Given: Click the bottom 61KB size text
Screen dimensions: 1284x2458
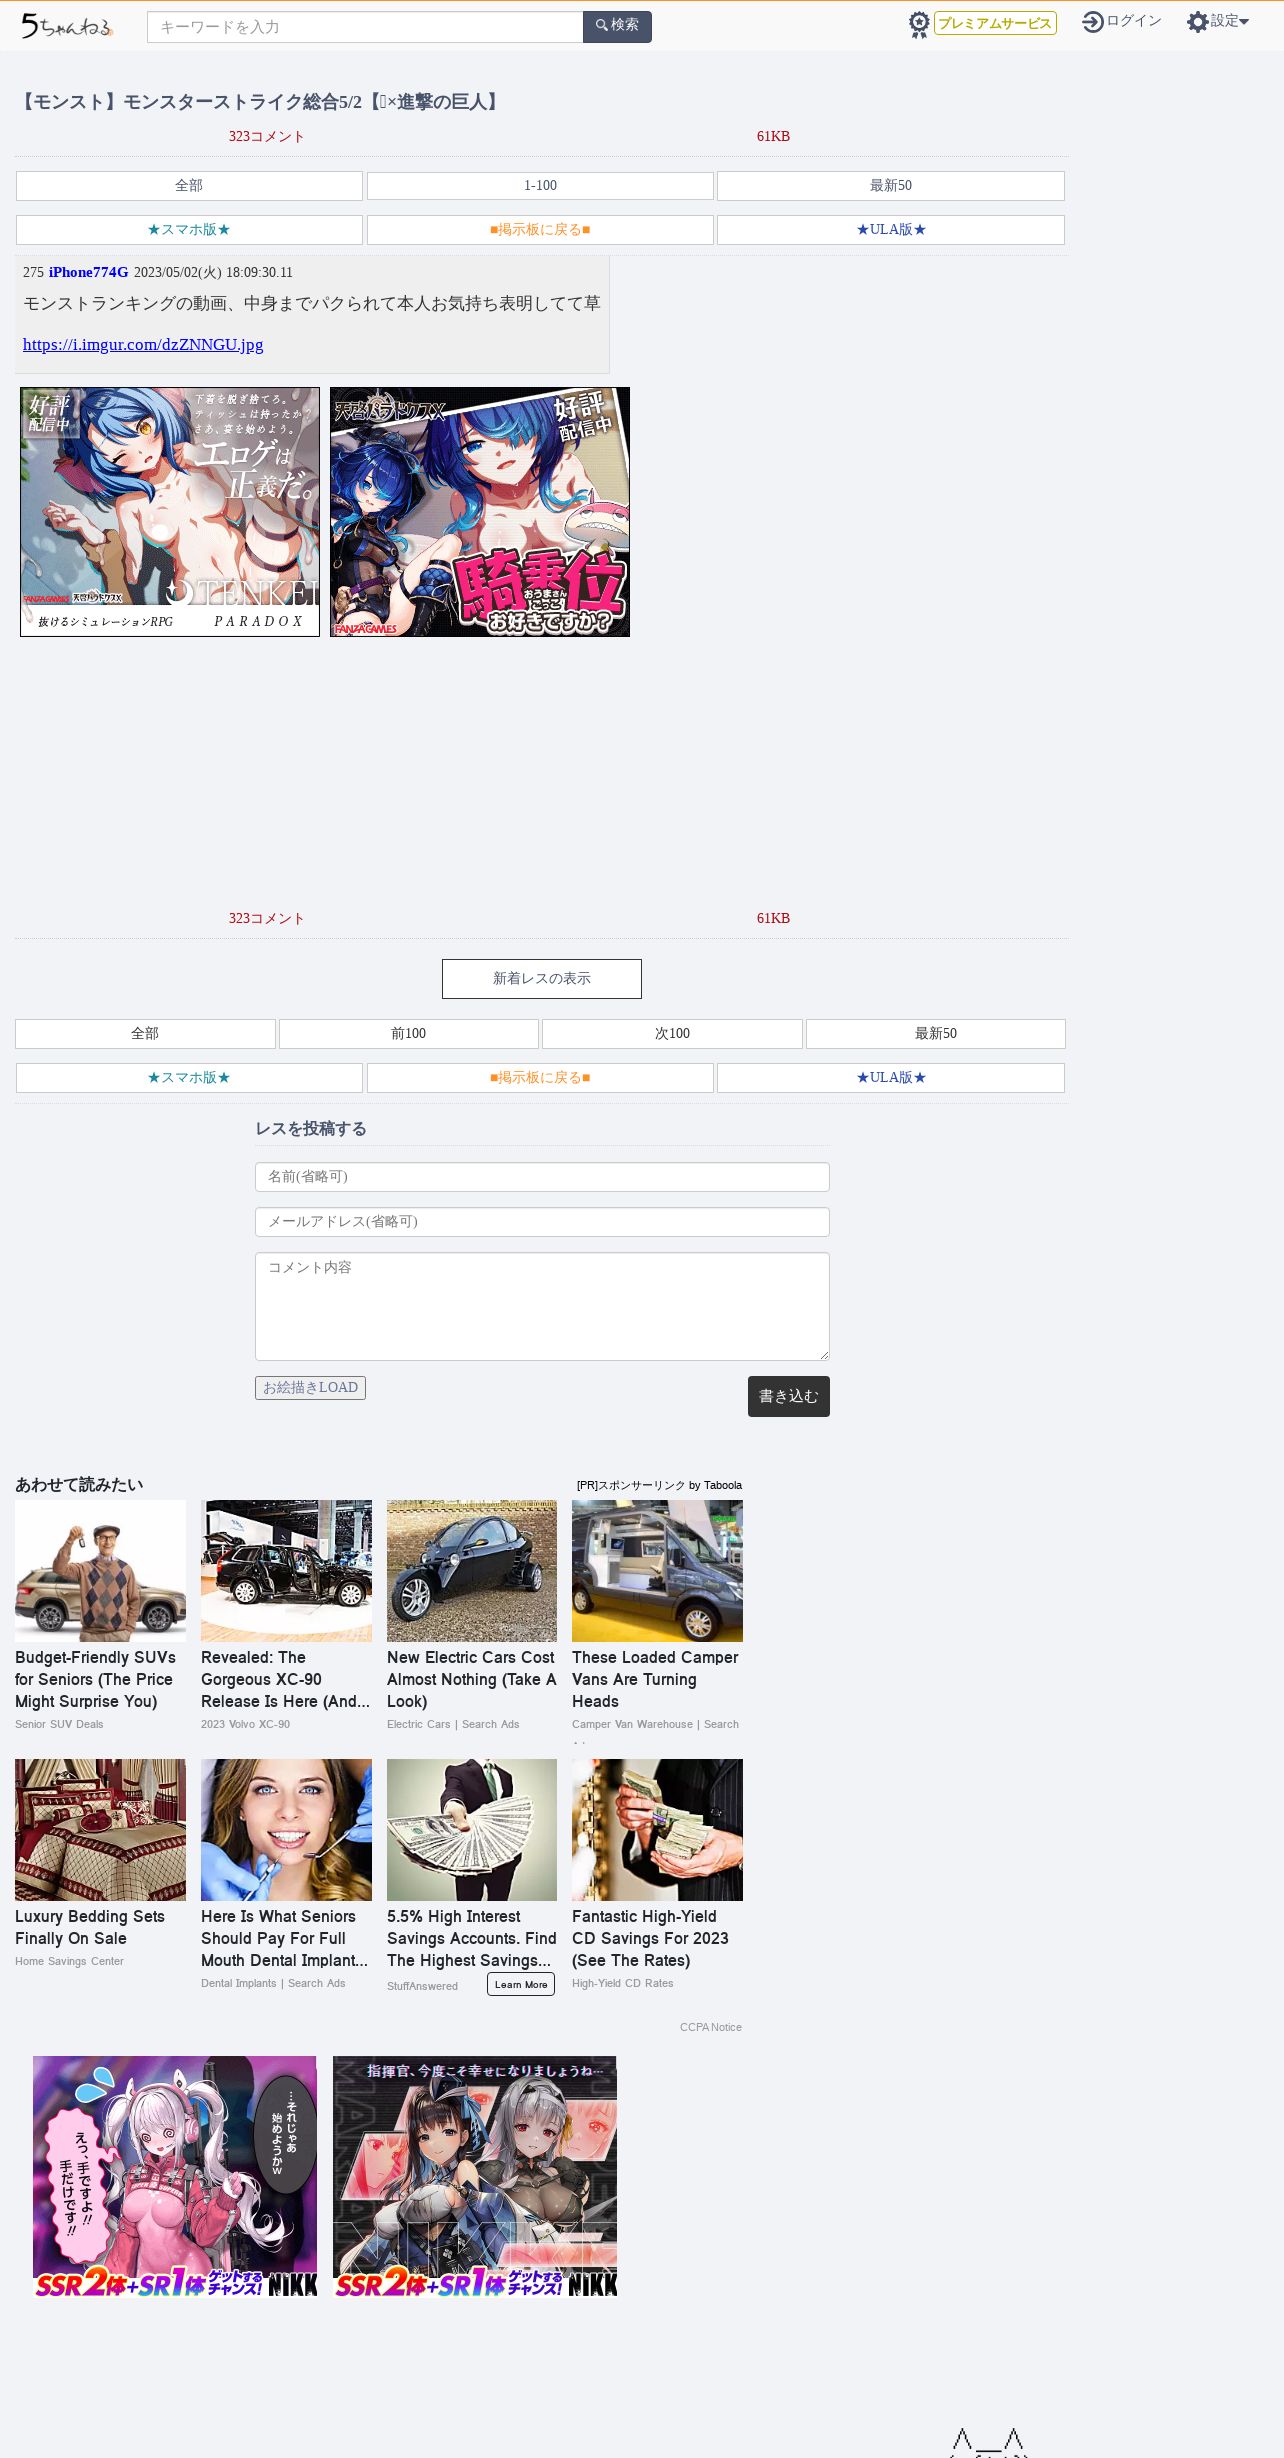Looking at the screenshot, I should point(773,919).
